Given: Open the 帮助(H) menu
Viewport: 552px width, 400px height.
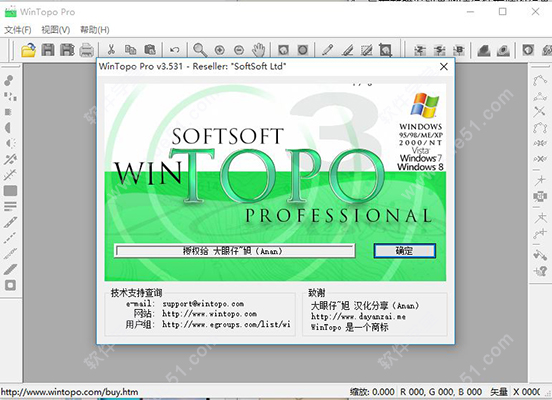Looking at the screenshot, I should 95,30.
